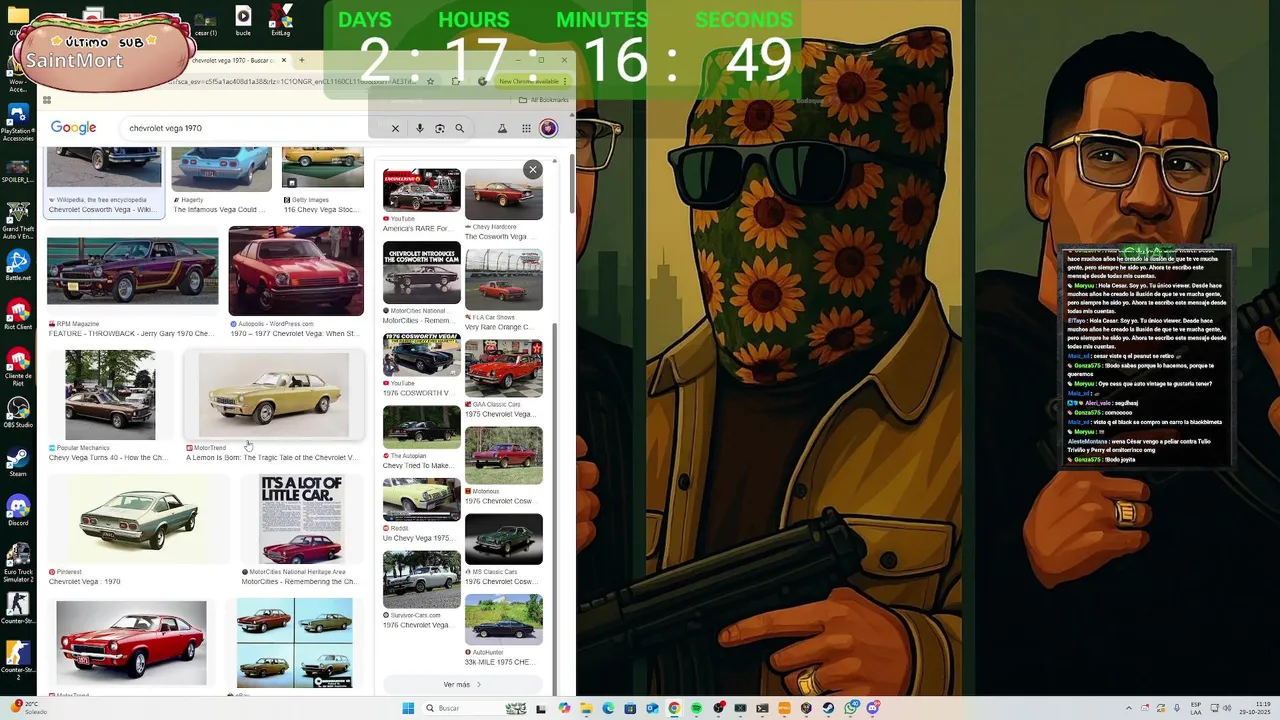The width and height of the screenshot is (1280, 720).
Task: Open Pinterest 'Chevrolet Vega : 1970' image
Action: coord(137,520)
